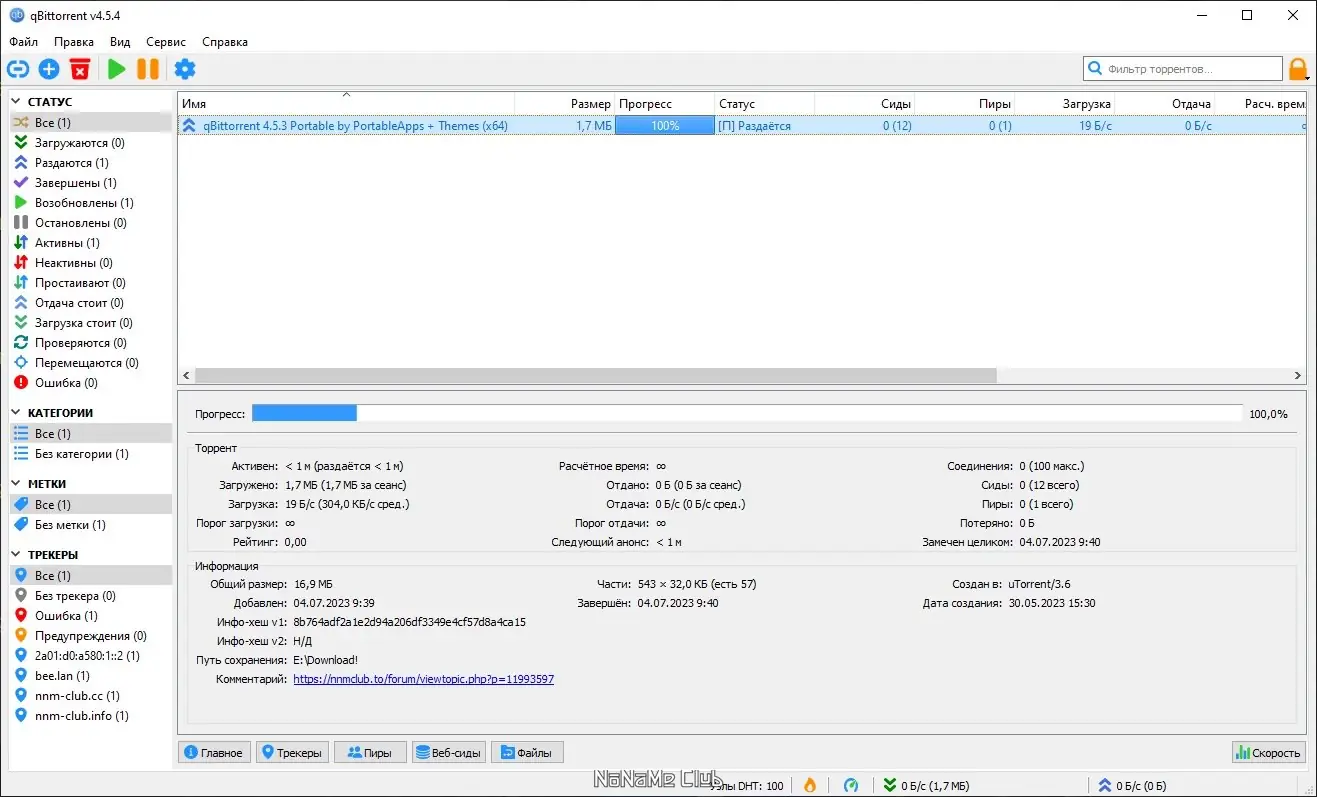Sort torrents by the Размер column

[565, 104]
